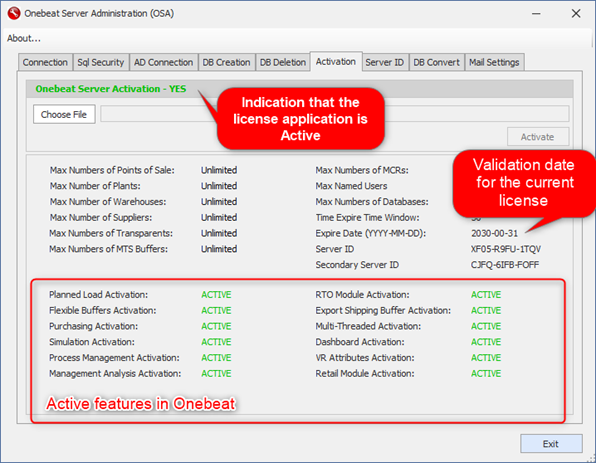Open the About... menu
Viewport: 596px width, 463px height.
click(x=24, y=38)
